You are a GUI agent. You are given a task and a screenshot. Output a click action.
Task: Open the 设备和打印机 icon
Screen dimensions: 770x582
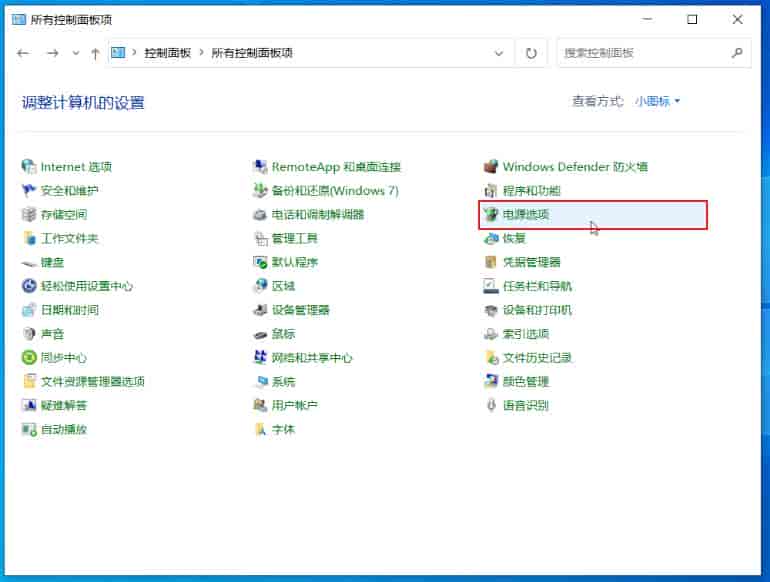pyautogui.click(x=491, y=310)
